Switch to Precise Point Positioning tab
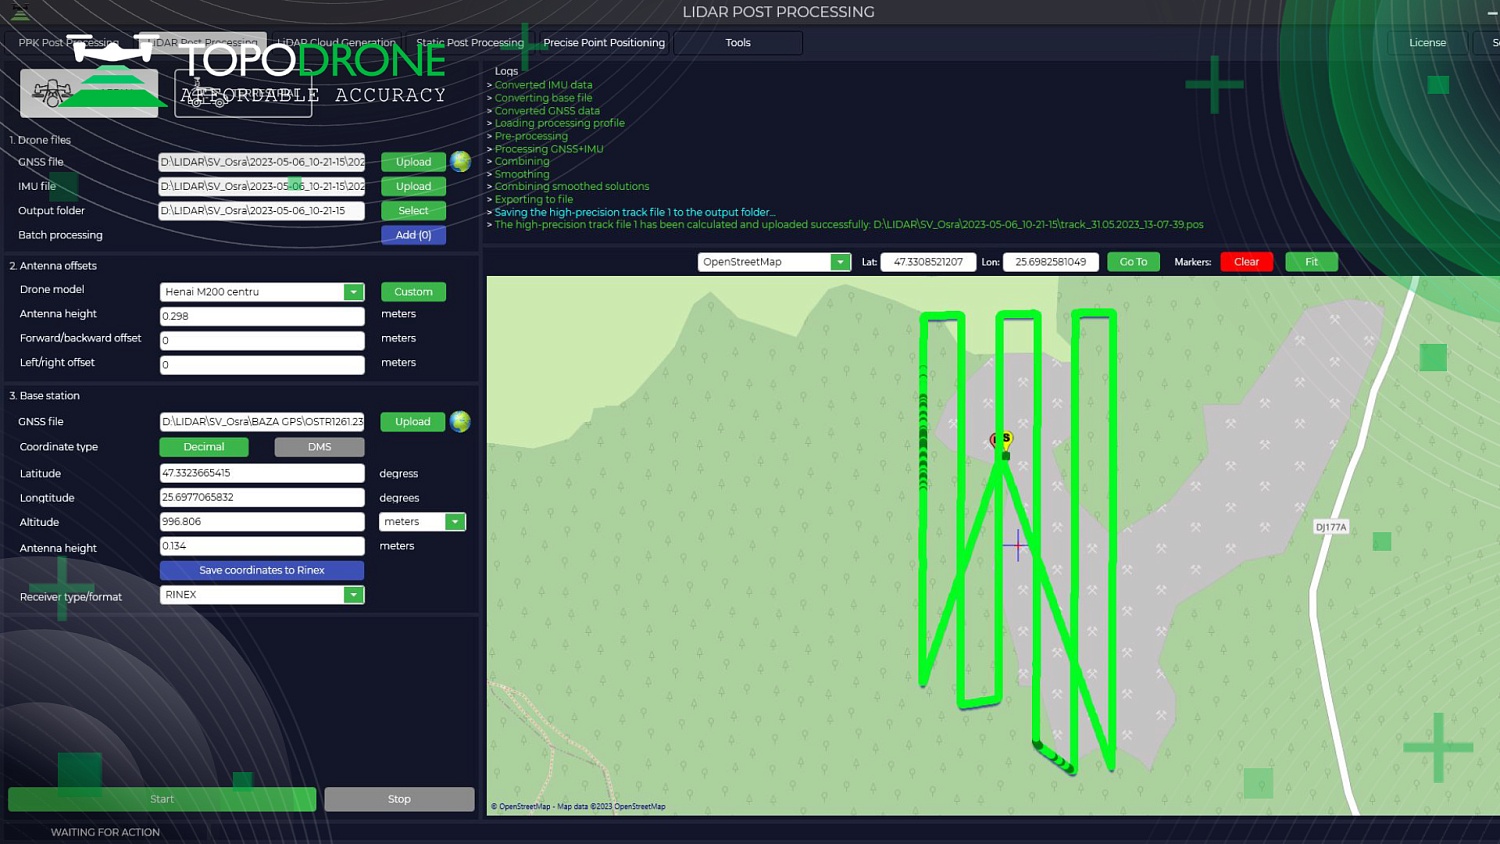 (604, 43)
